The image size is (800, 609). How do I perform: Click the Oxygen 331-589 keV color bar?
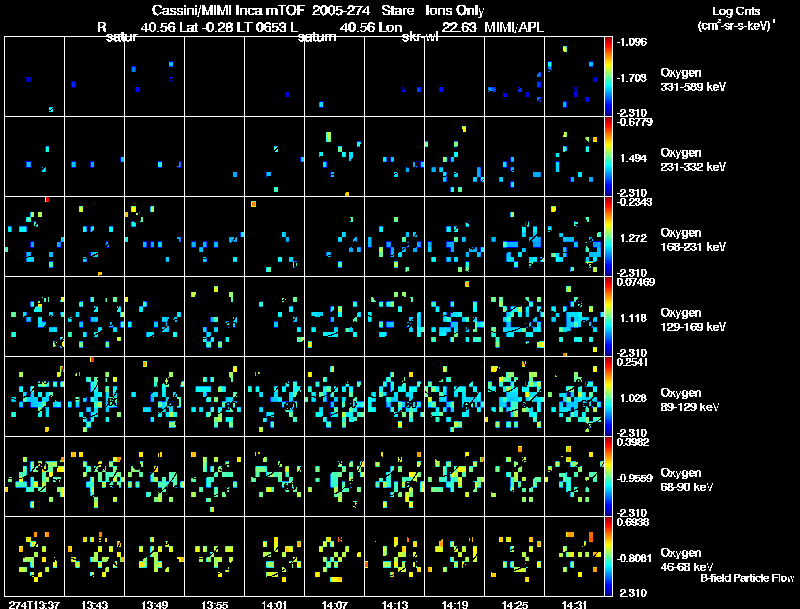tap(610, 76)
